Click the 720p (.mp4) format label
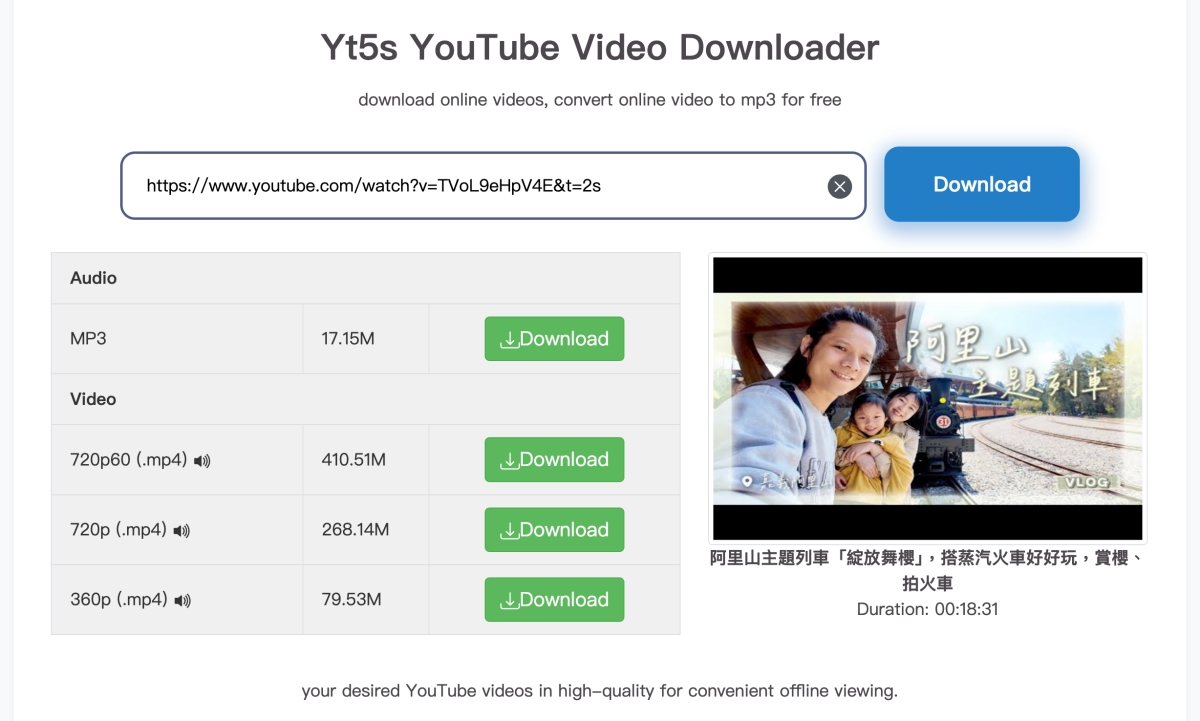Screen dimensions: 1200x721 (118, 530)
